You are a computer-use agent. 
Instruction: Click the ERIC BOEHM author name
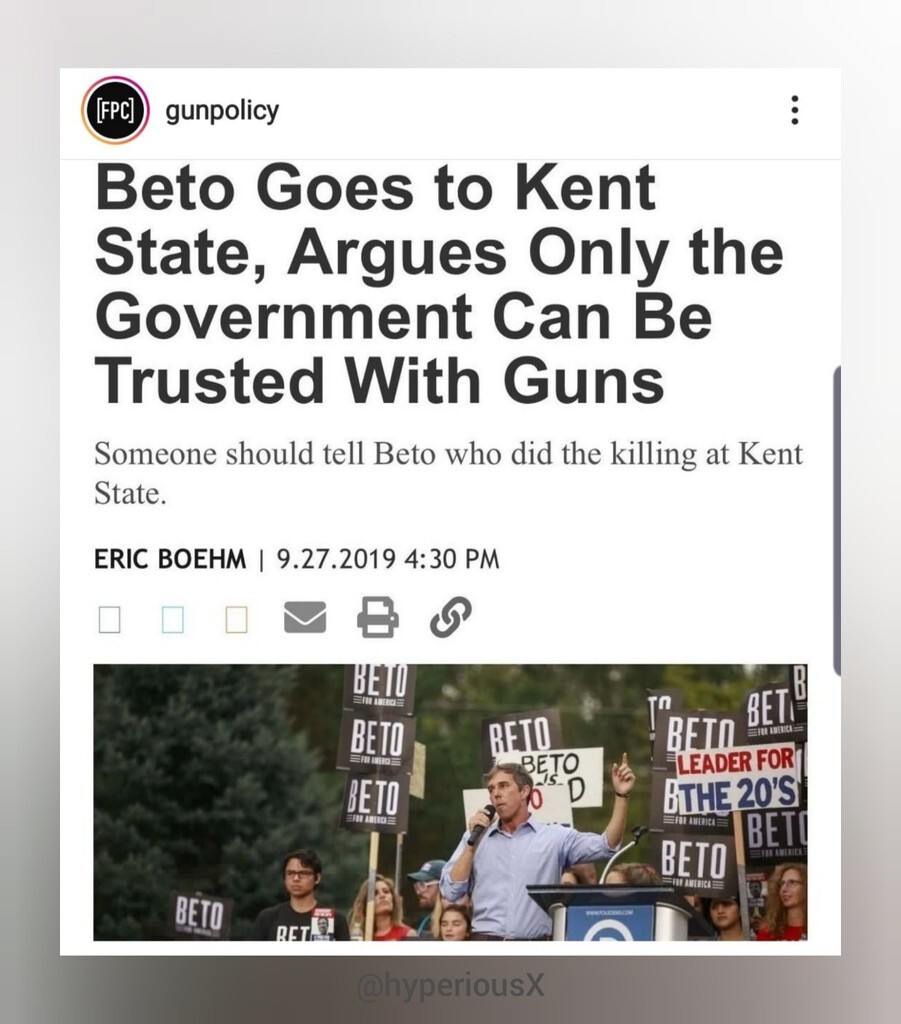click(170, 559)
